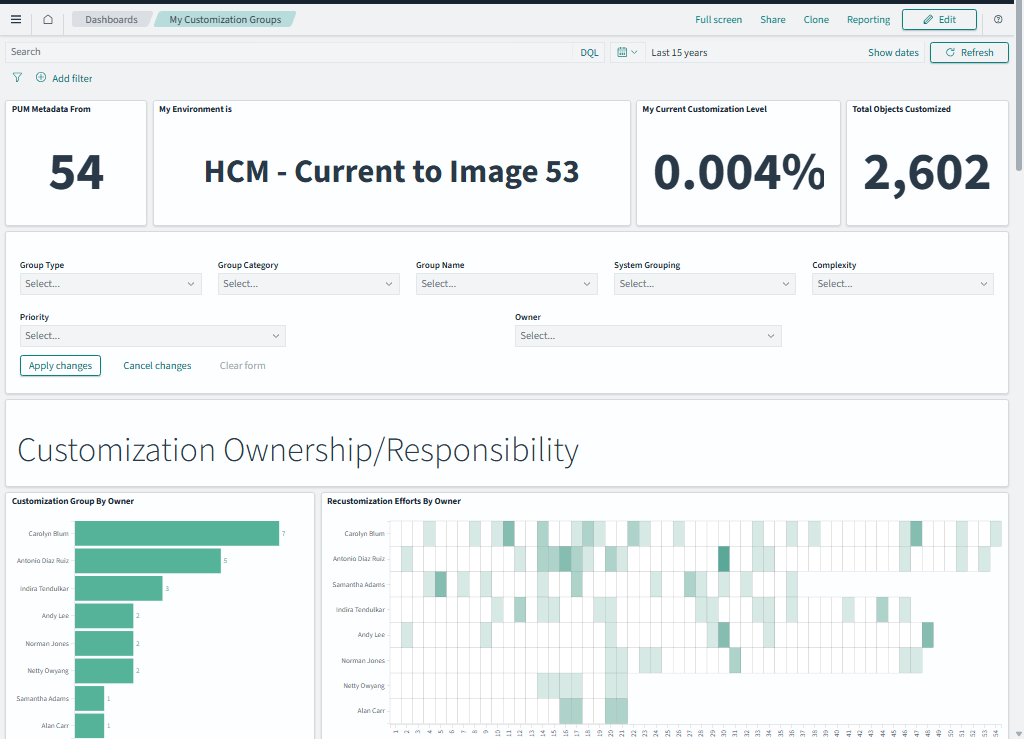1024x739 pixels.
Task: Click Recustomization Efforts By Owner panel title
Action: (394, 501)
